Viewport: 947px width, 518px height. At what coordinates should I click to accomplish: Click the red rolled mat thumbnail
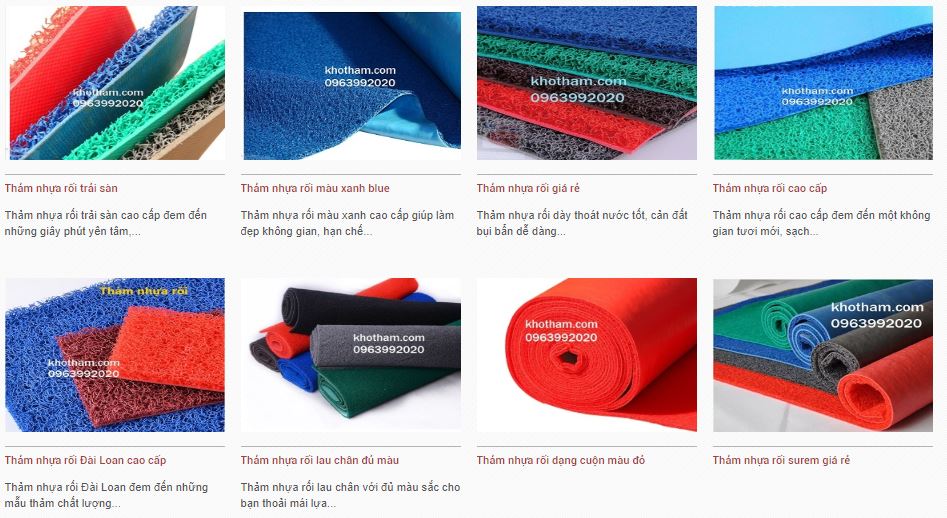[586, 355]
